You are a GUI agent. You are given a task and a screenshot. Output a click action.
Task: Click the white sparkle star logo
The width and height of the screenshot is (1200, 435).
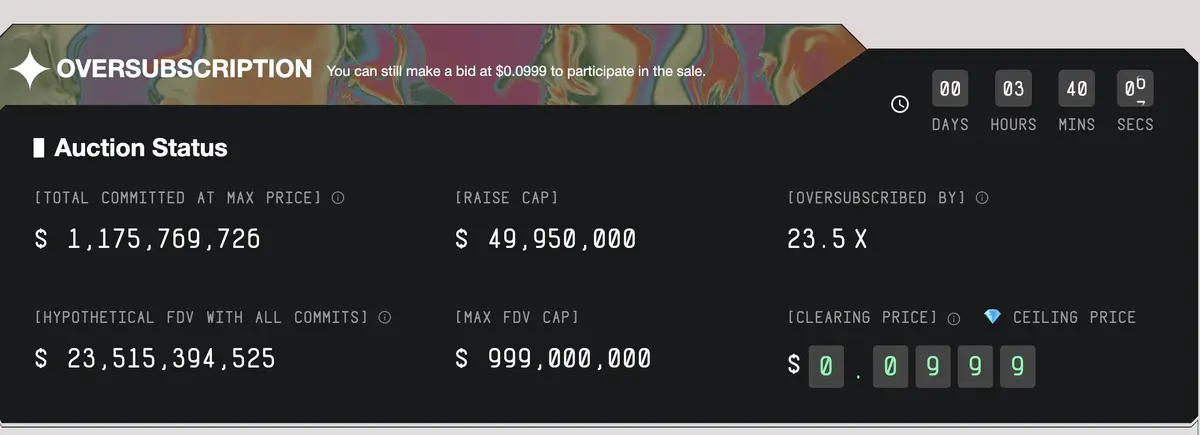pos(29,70)
